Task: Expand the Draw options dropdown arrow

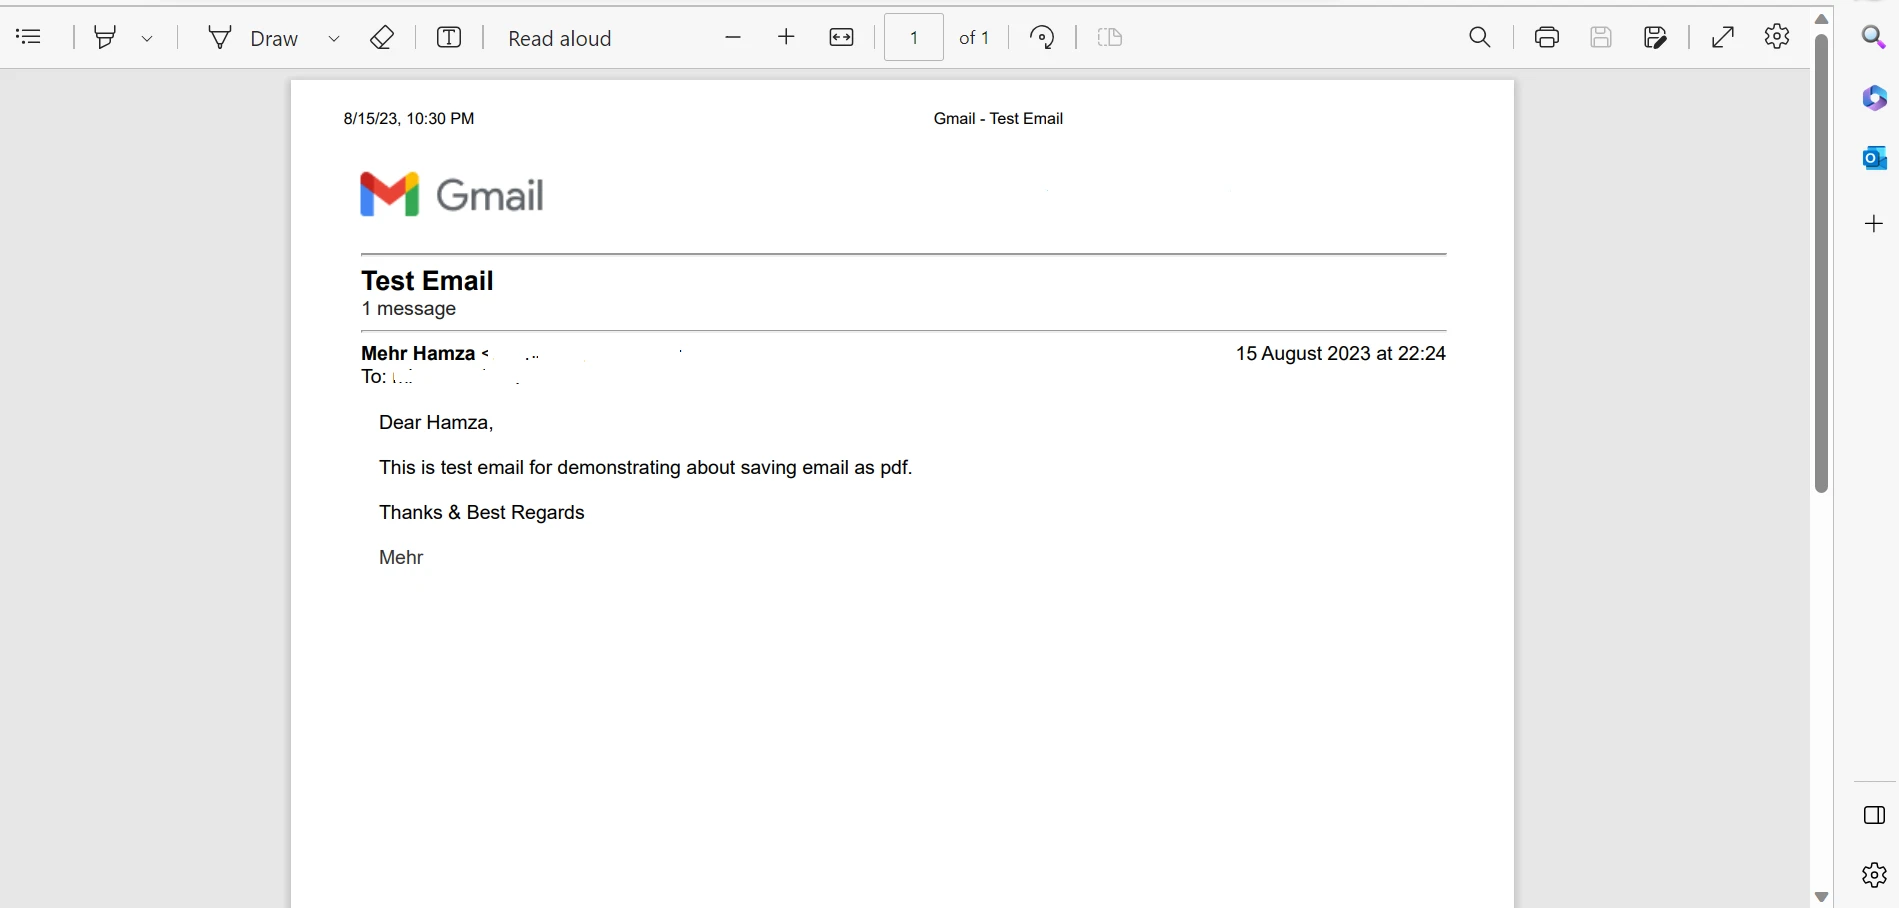Action: tap(334, 38)
